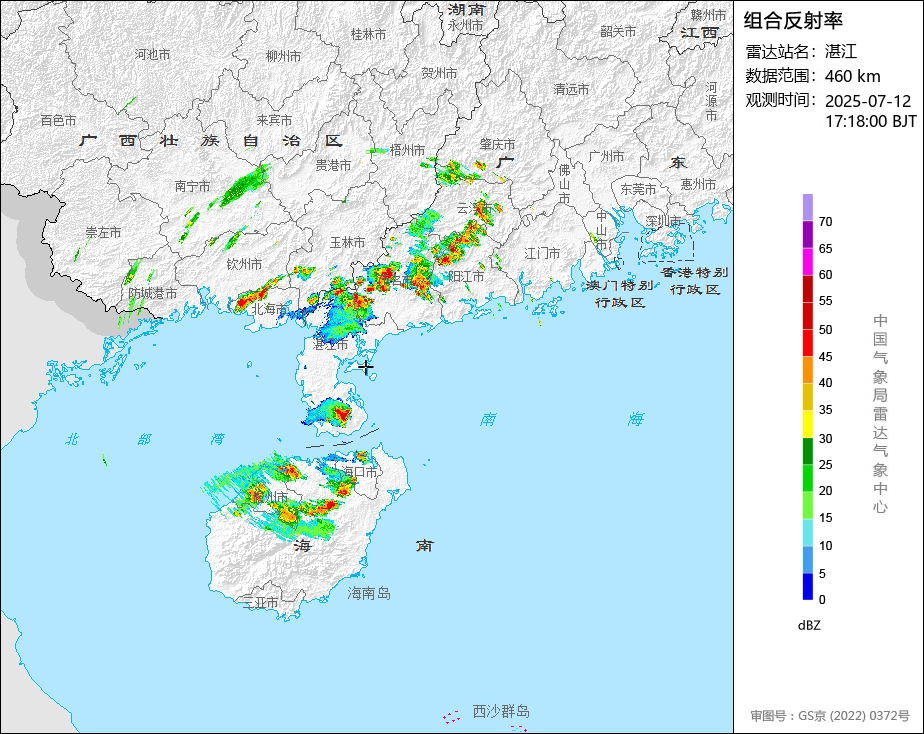Click the dBZ unit label under legend
The height and width of the screenshot is (734, 924).
coord(809,626)
